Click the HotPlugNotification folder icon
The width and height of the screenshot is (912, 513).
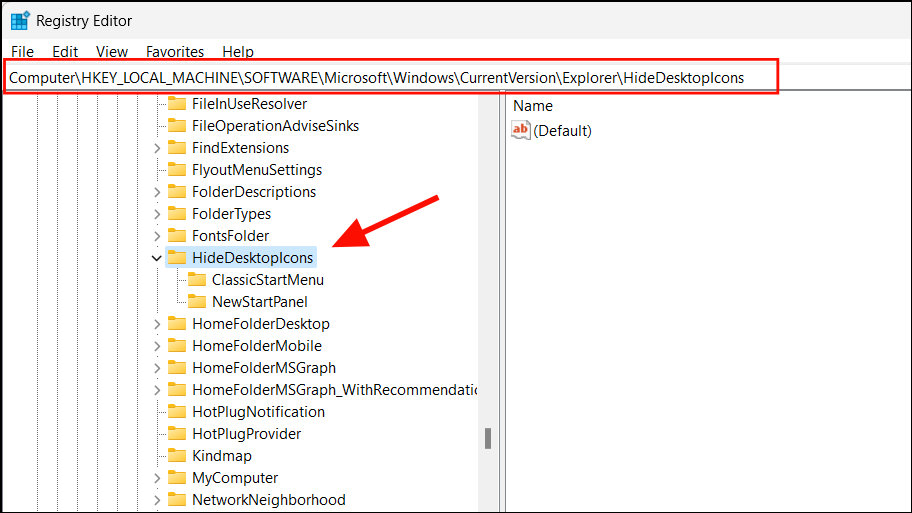(177, 412)
